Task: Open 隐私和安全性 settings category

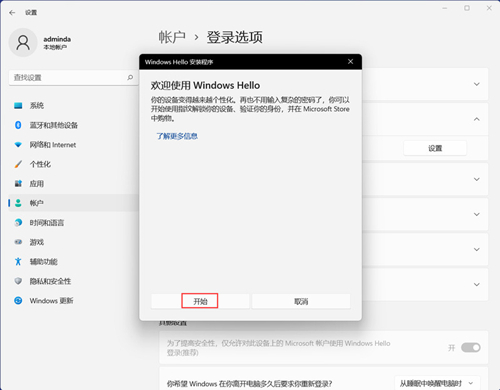Action: click(x=73, y=281)
